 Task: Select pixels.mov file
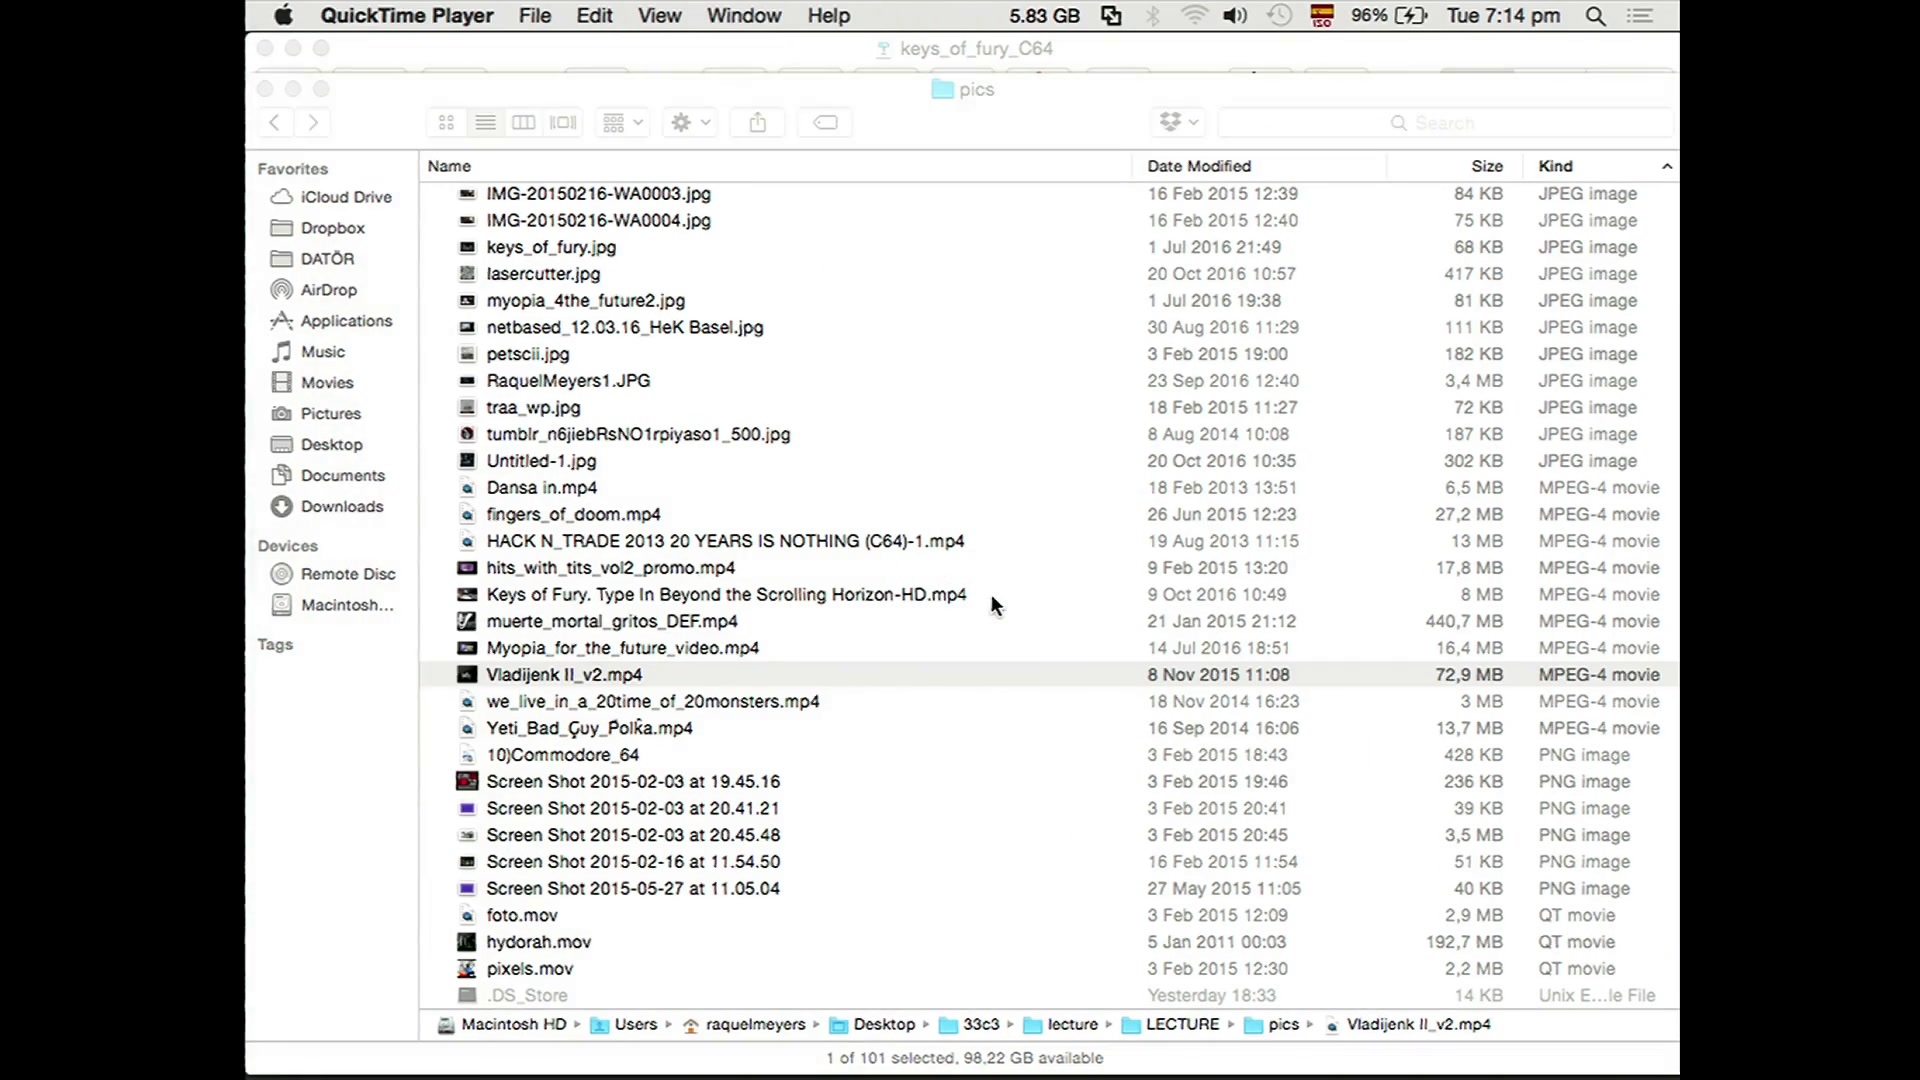pyautogui.click(x=529, y=969)
